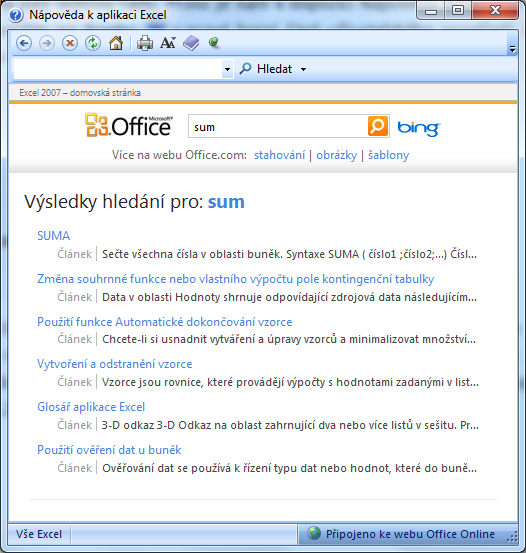This screenshot has width=526, height=553.
Task: Print the help topic
Action: click(145, 43)
